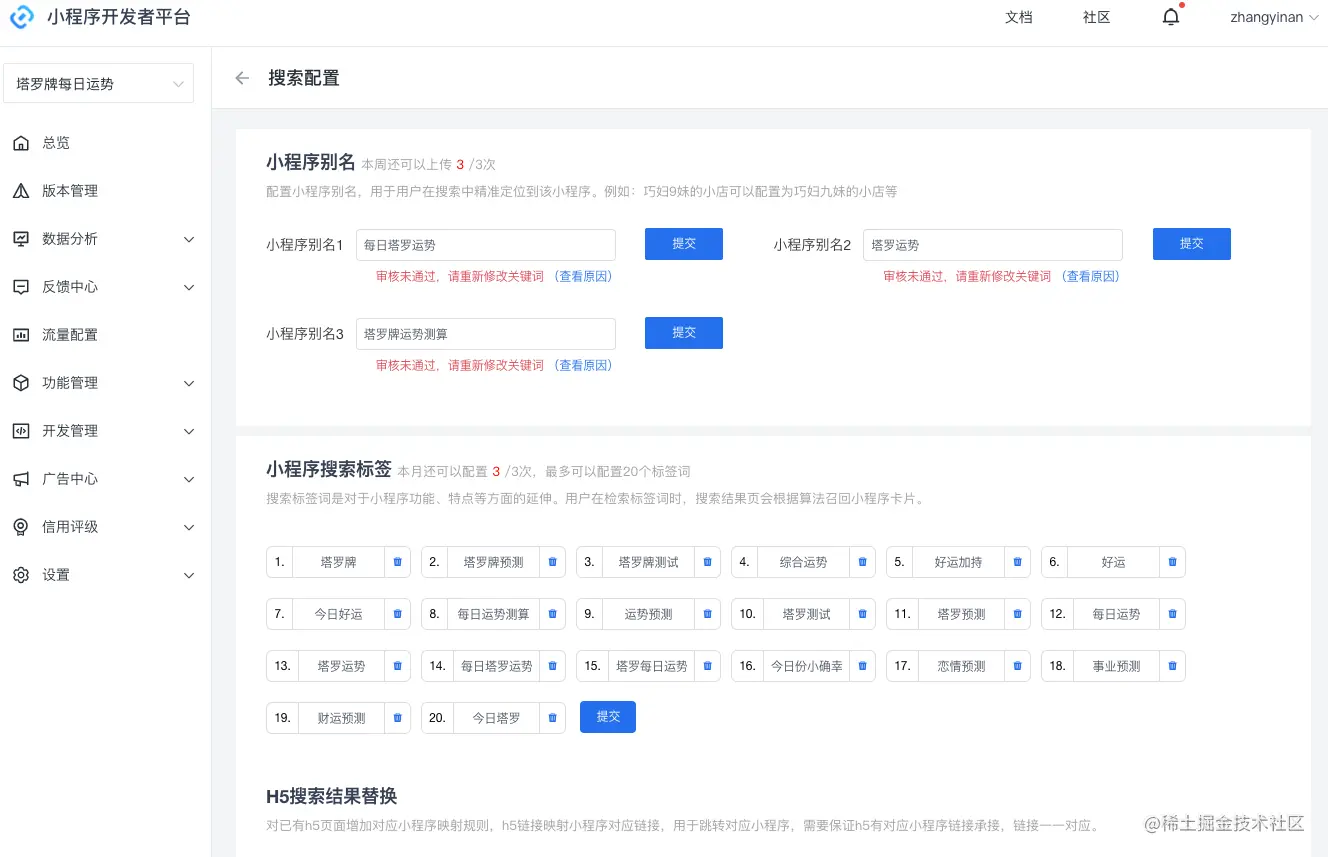Expand the 信用评级 menu chevron
The width and height of the screenshot is (1328, 857).
189,527
